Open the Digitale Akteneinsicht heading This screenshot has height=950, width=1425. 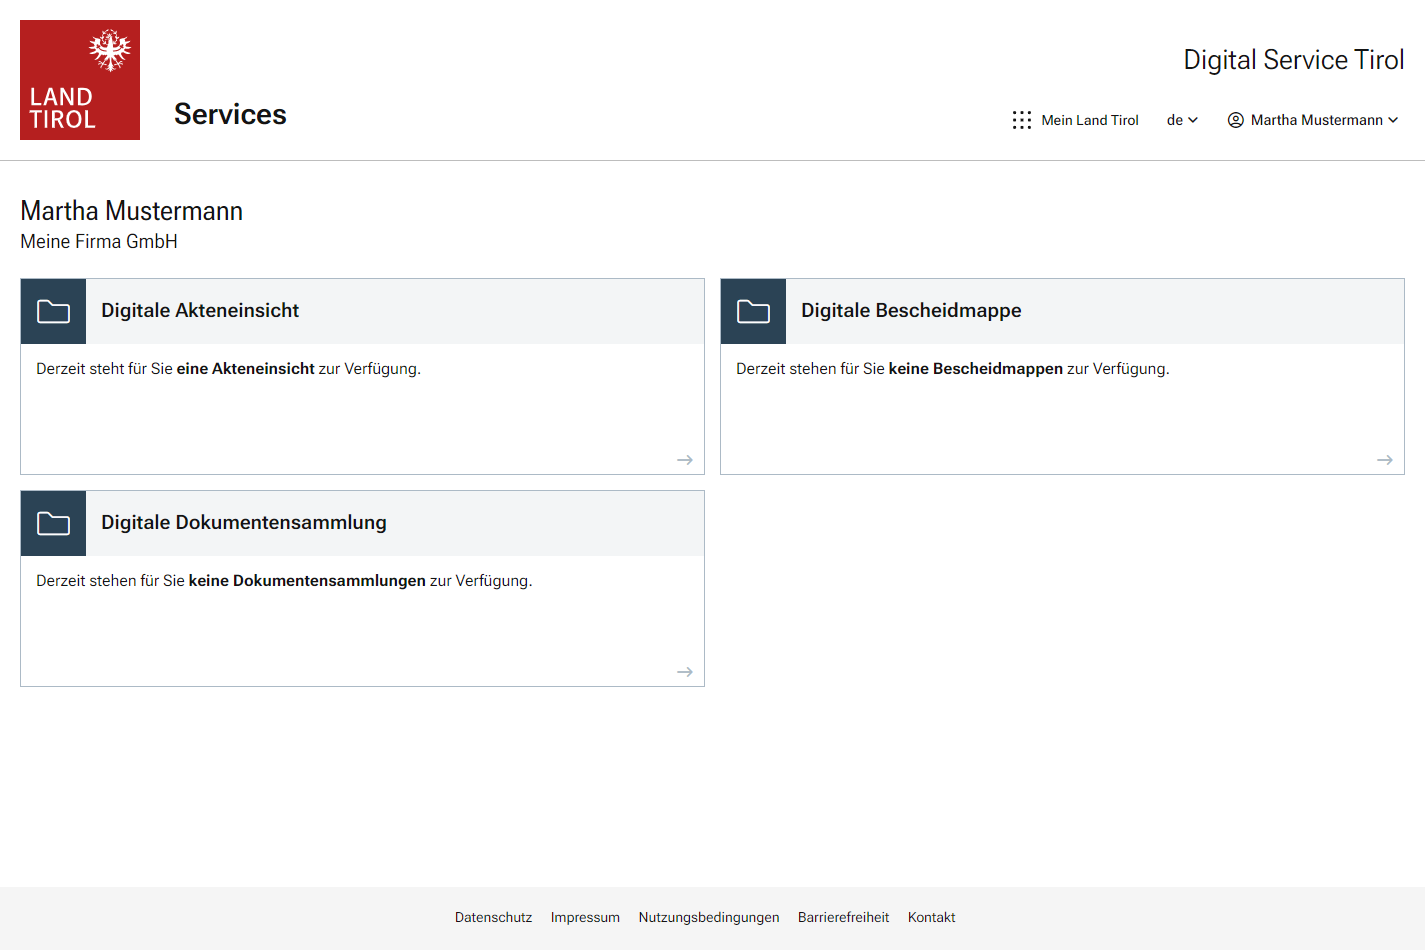point(200,311)
